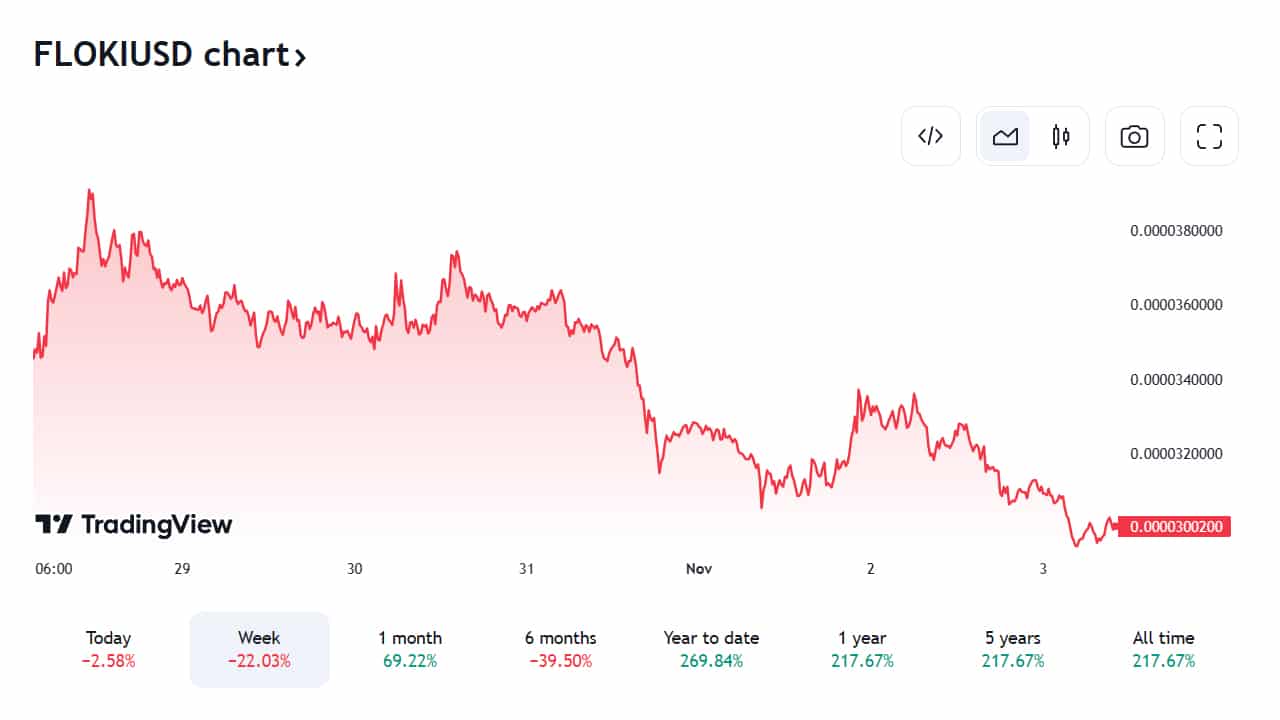Click the current price label 0.0000300200
The width and height of the screenshot is (1280, 720).
pyautogui.click(x=1174, y=527)
